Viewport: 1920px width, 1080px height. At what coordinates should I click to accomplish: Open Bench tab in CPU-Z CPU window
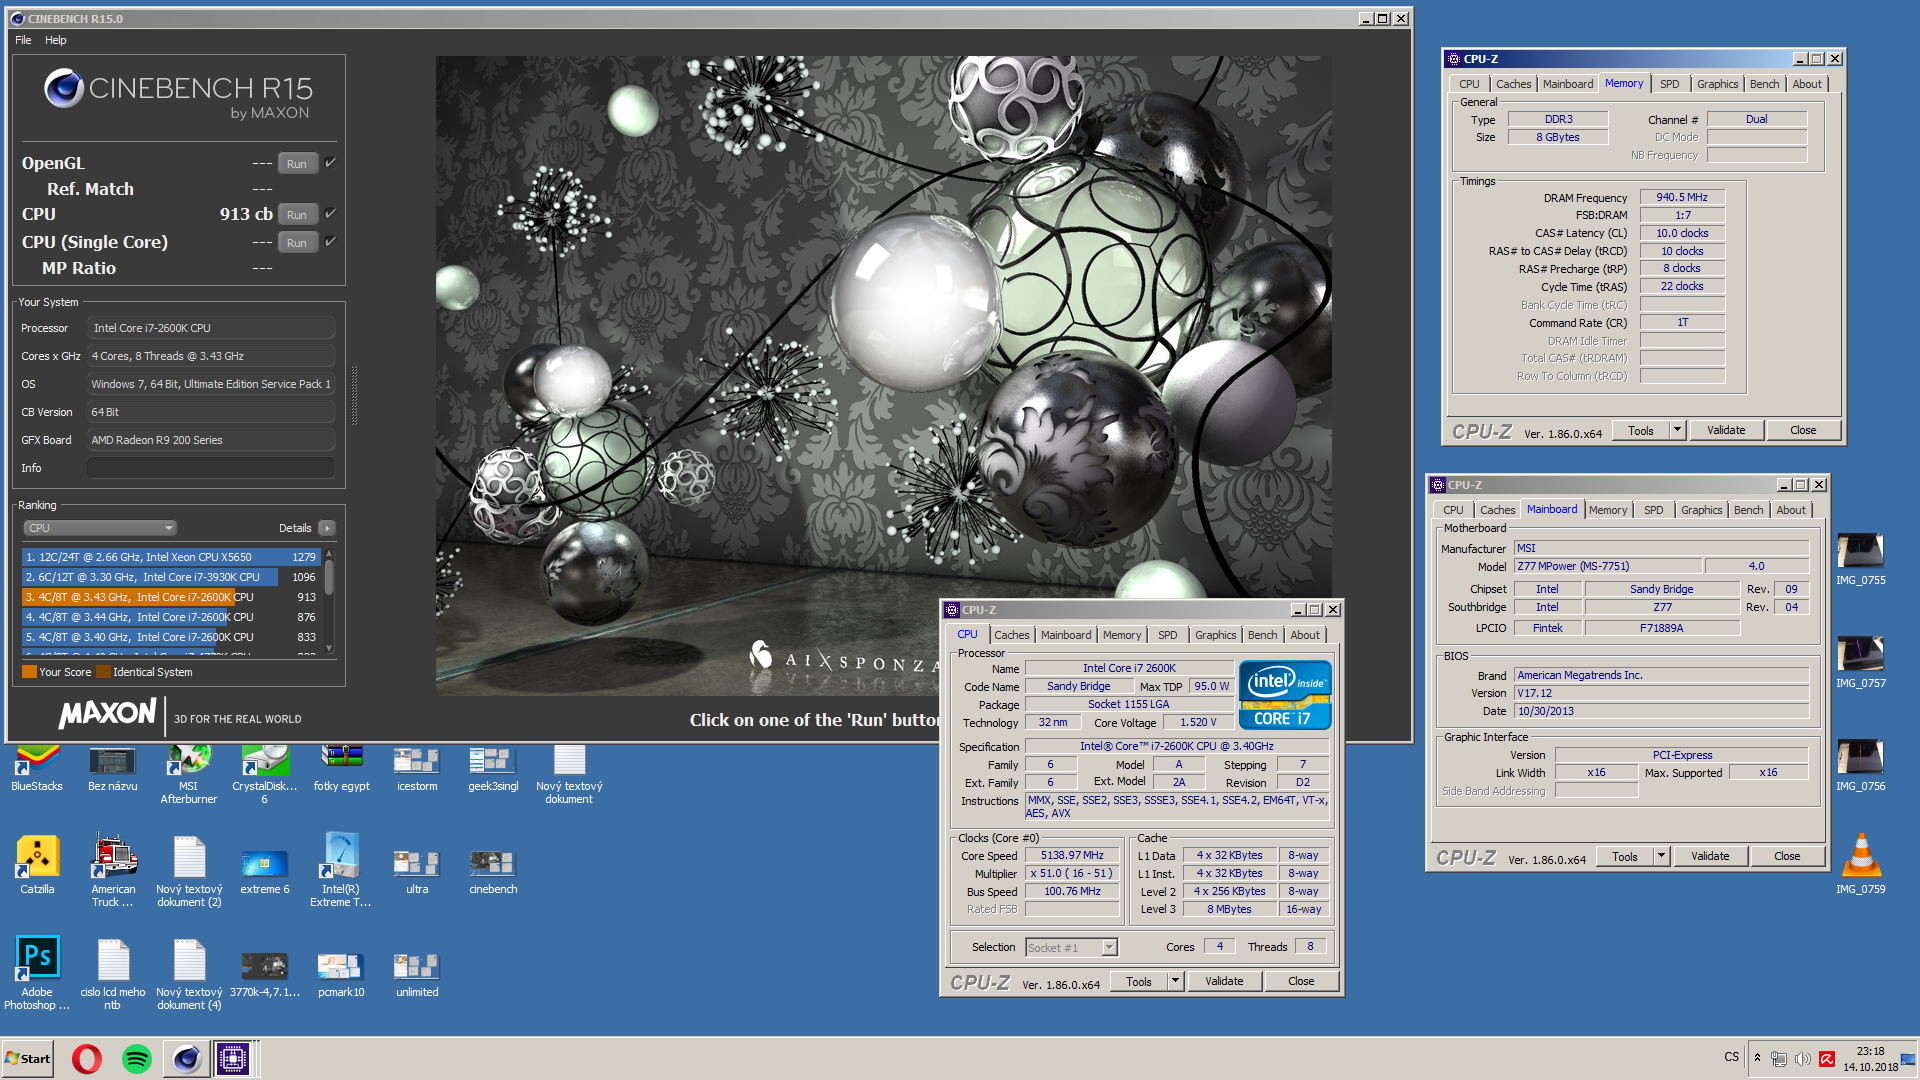1262,635
